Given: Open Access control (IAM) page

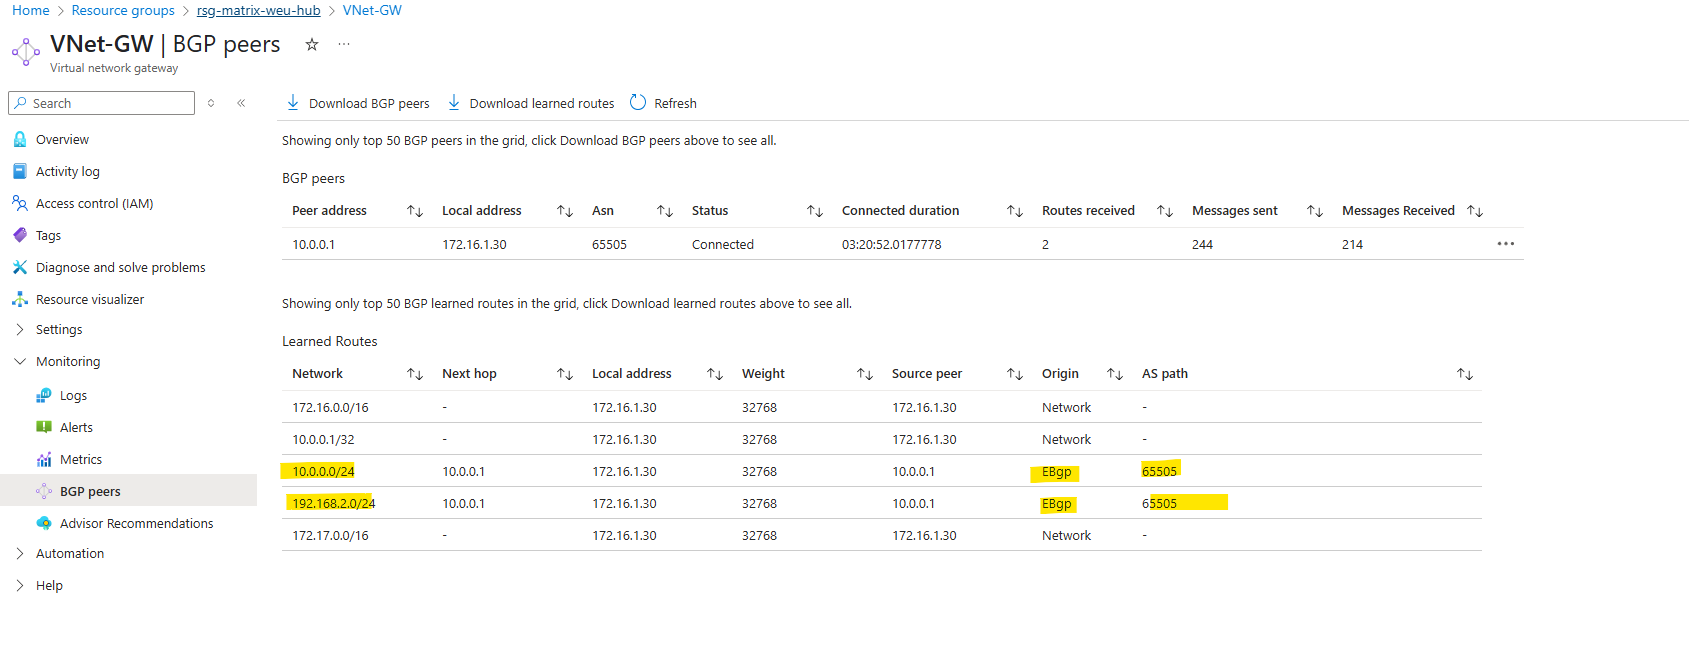Looking at the screenshot, I should [94, 203].
